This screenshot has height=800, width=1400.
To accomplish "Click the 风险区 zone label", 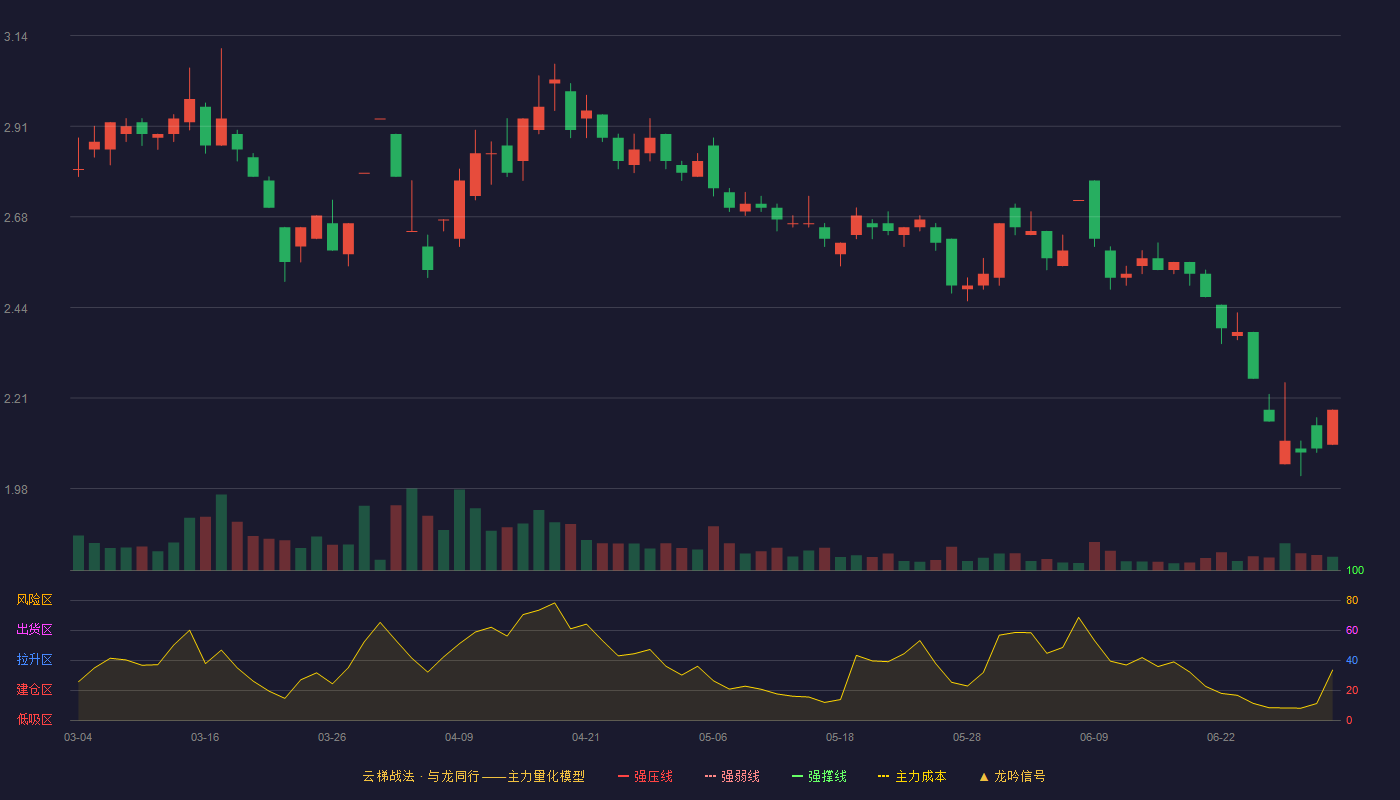I will click(34, 600).
